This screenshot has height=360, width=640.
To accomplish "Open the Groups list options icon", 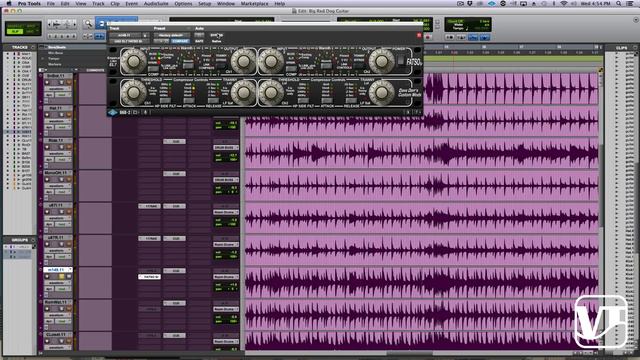I will (33, 240).
